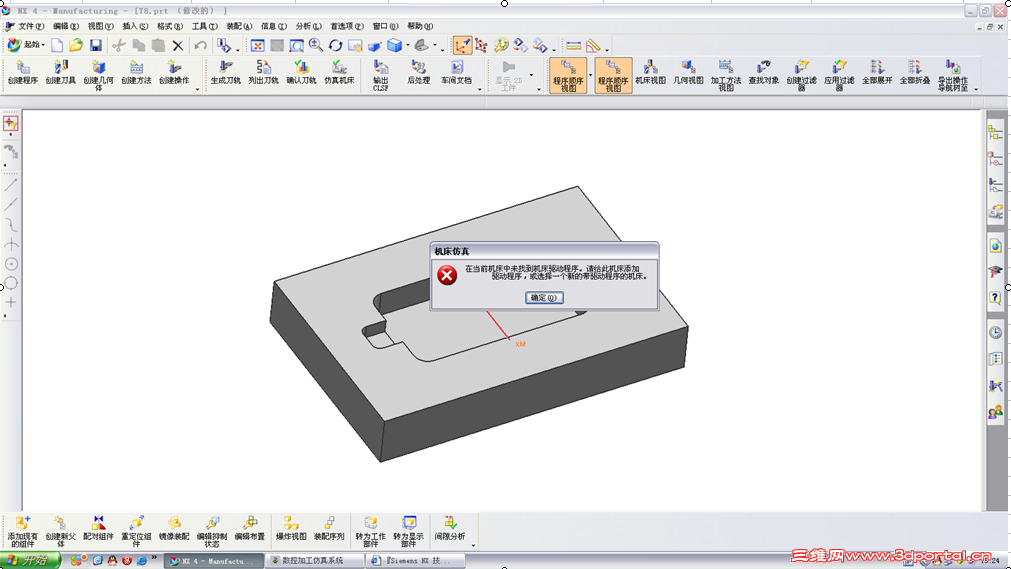This screenshot has width=1011, height=569.
Task: Click the 创建过滤器 icon
Action: click(801, 75)
